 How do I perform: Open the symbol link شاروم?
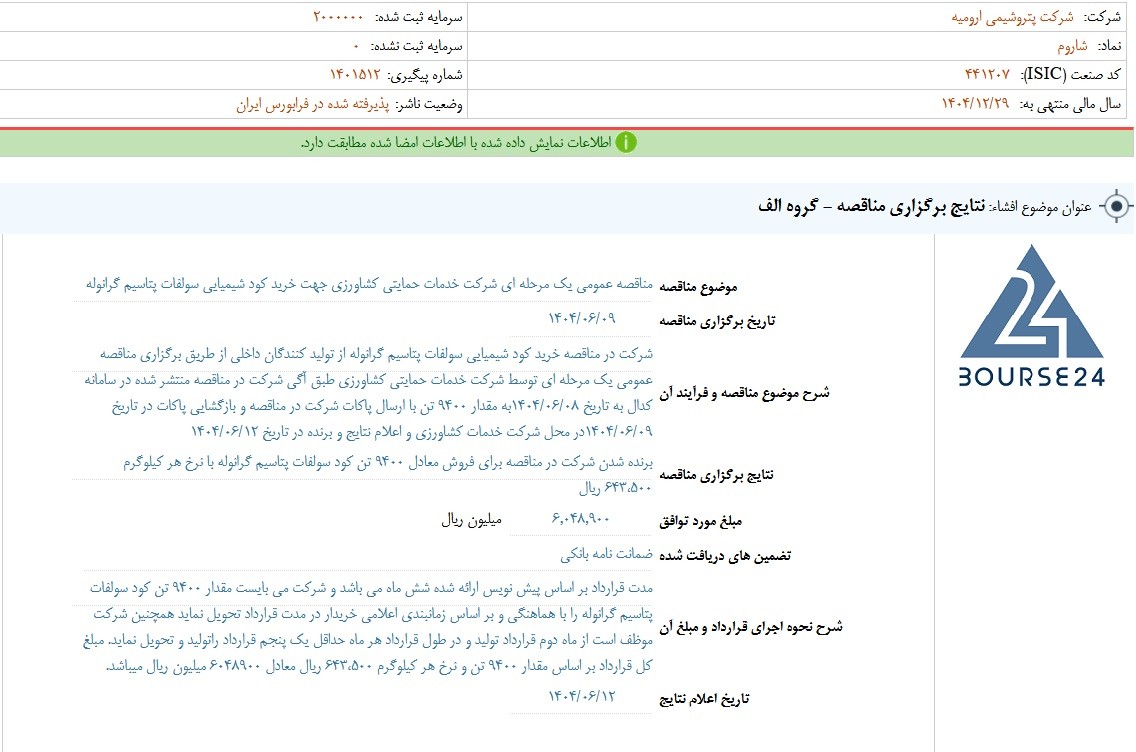coord(1072,46)
